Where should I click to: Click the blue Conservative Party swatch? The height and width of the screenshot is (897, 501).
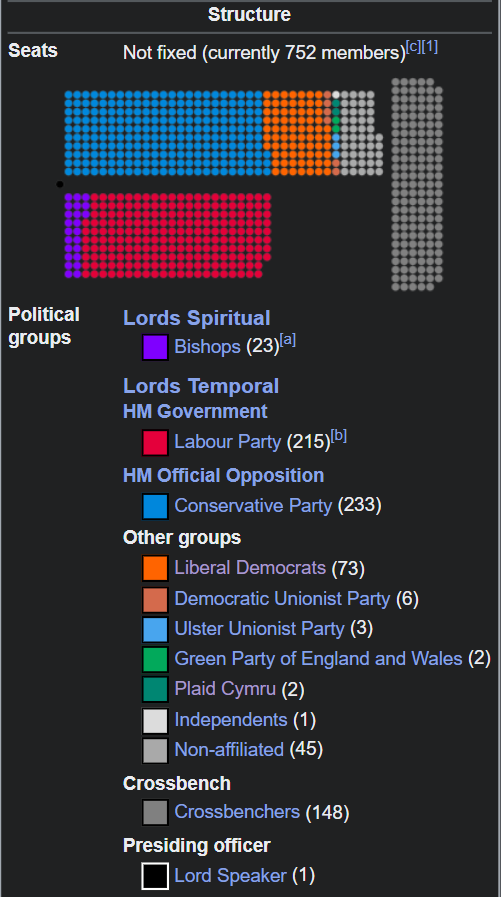coord(155,506)
